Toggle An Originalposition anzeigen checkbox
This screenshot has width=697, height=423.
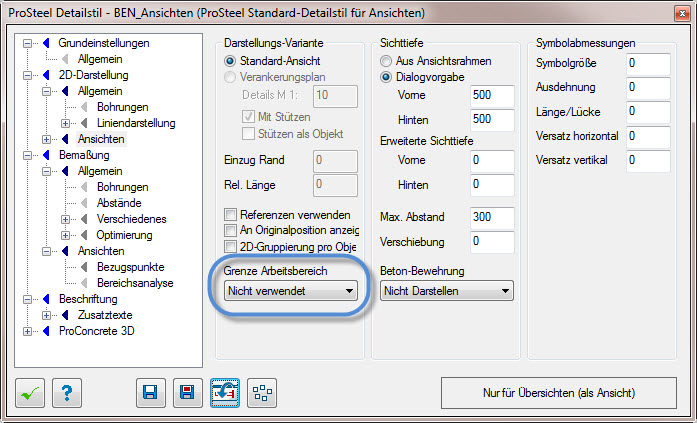[x=230, y=231]
